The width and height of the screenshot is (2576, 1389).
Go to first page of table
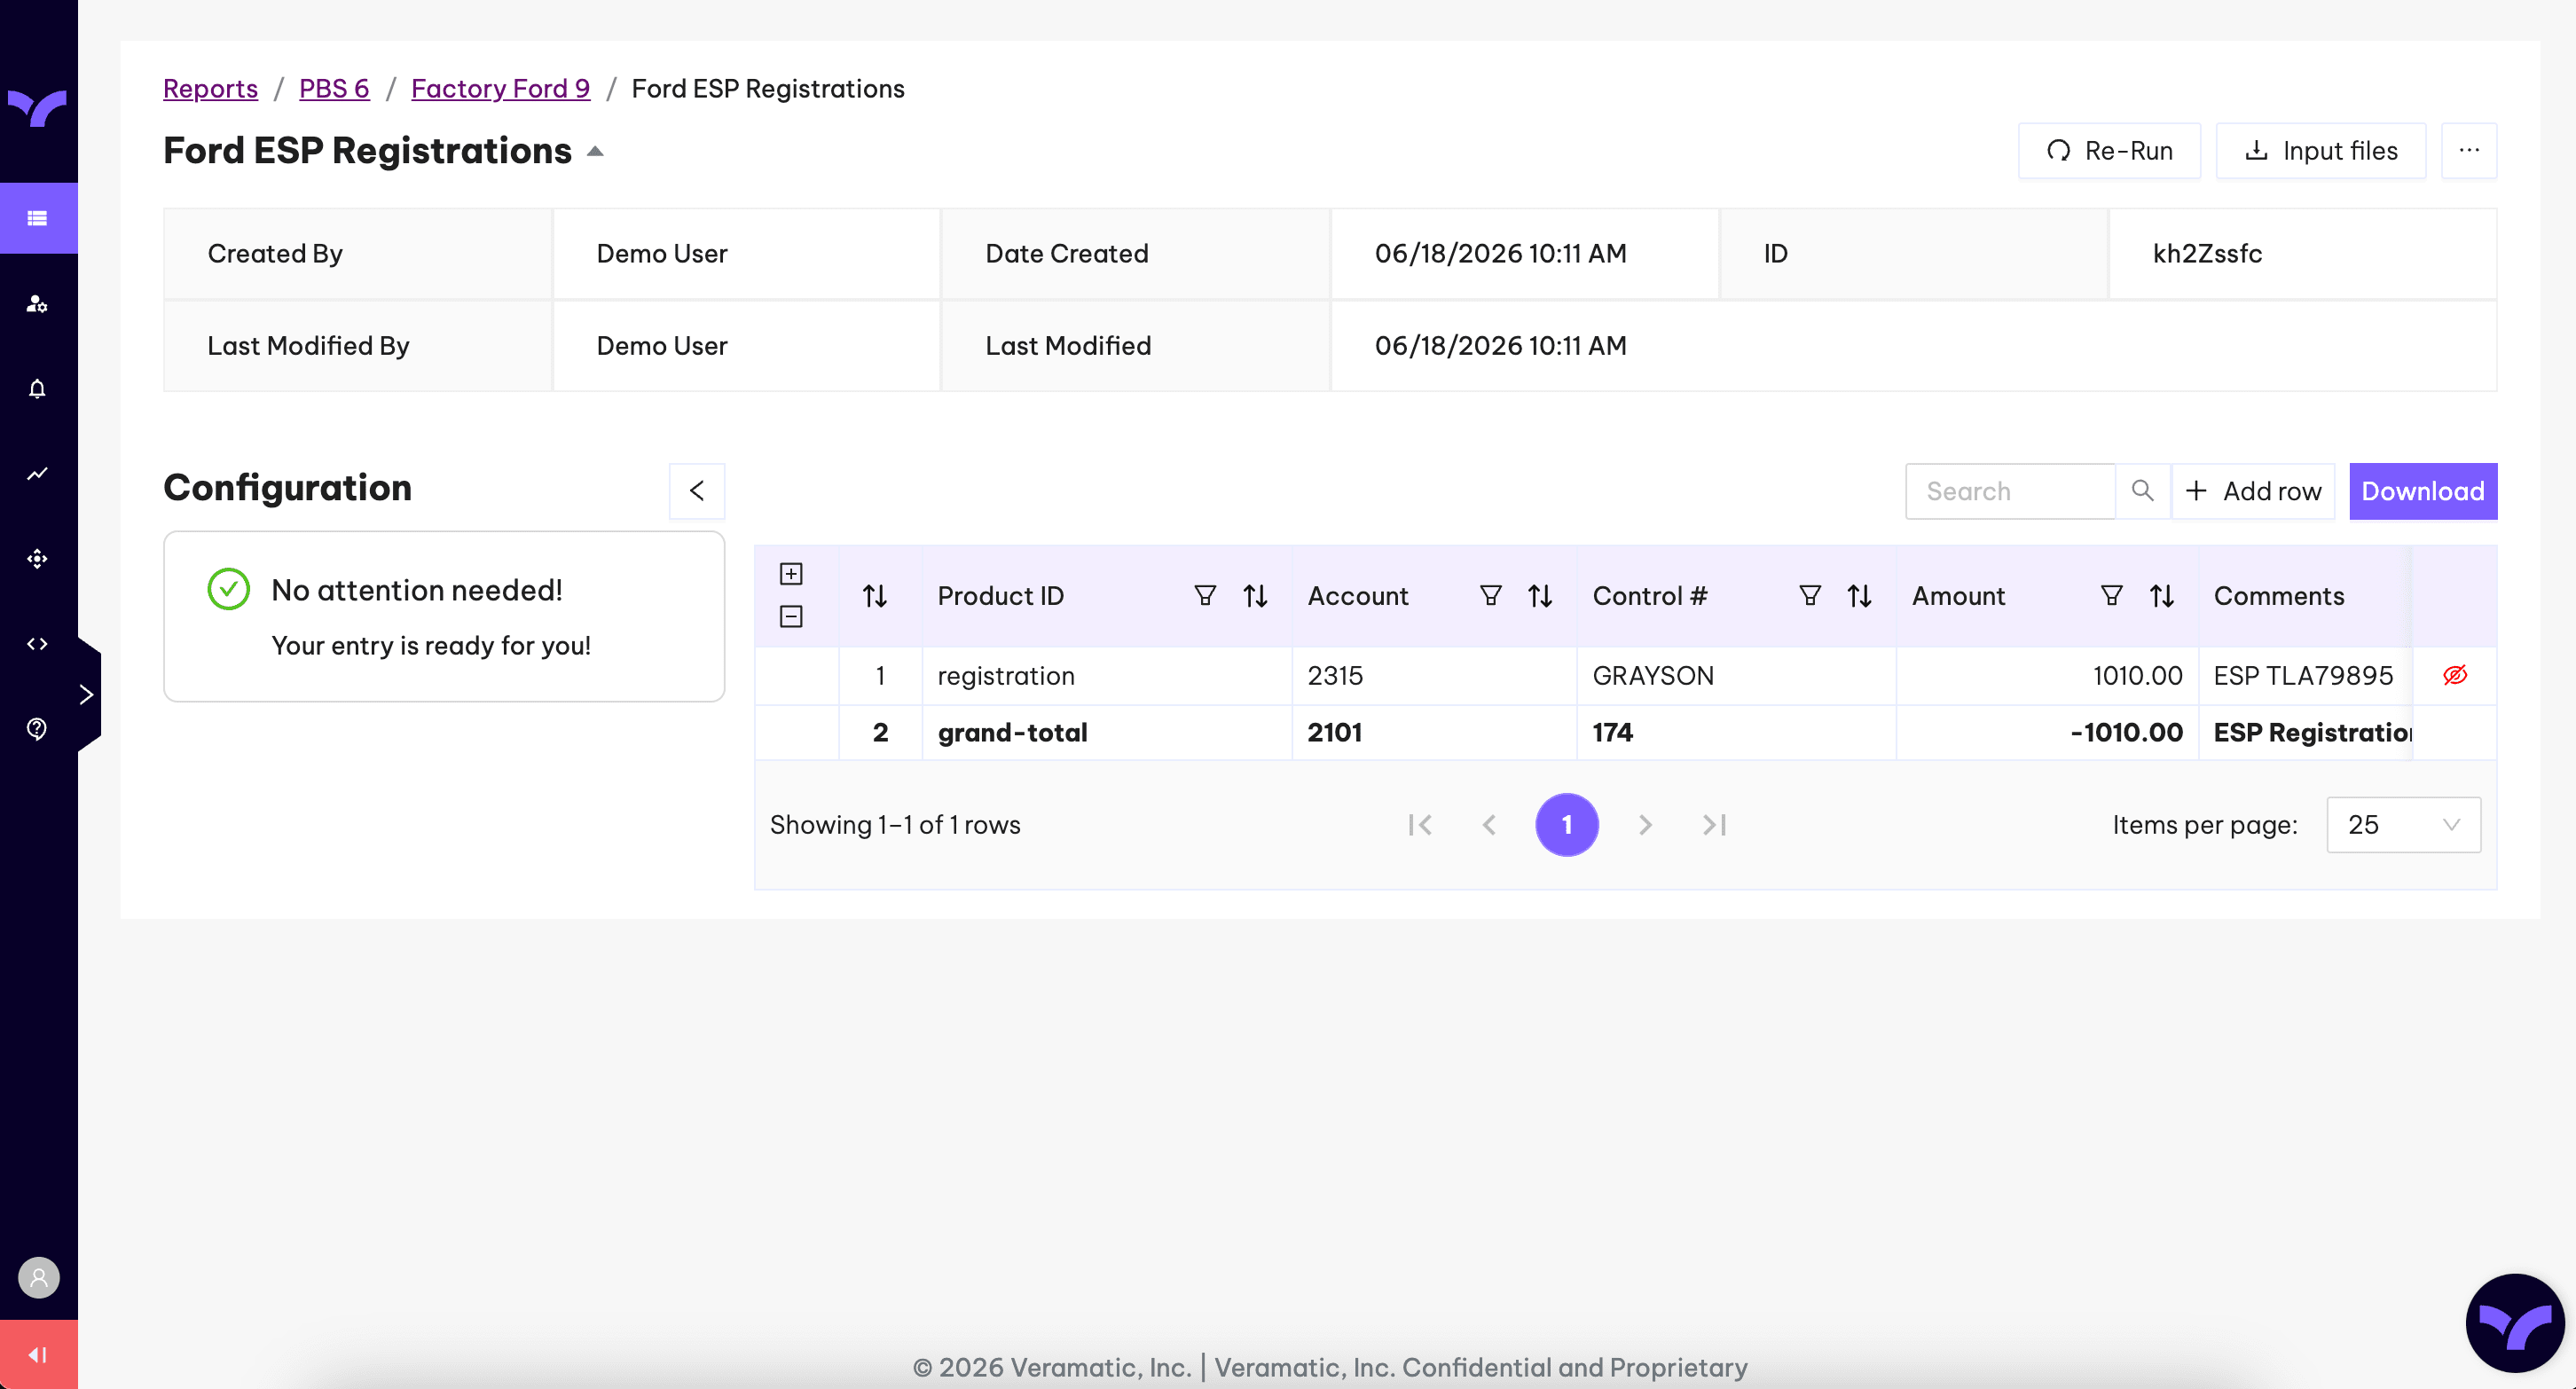[x=1419, y=825]
